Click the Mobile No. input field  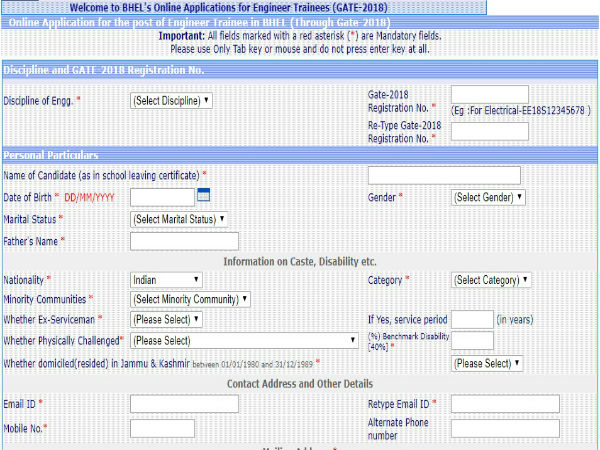(x=162, y=429)
